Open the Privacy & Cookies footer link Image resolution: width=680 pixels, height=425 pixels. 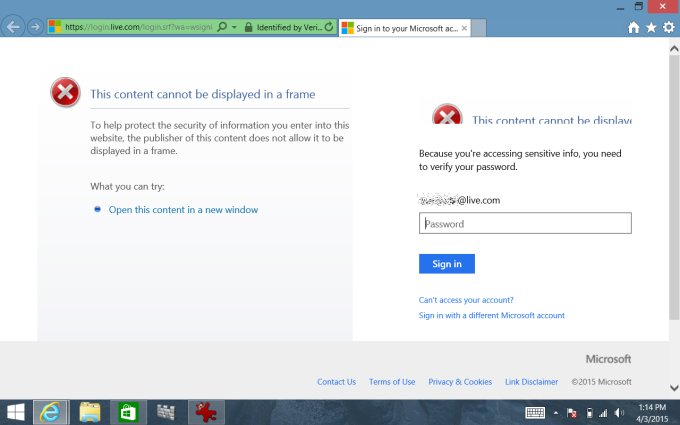click(x=460, y=382)
